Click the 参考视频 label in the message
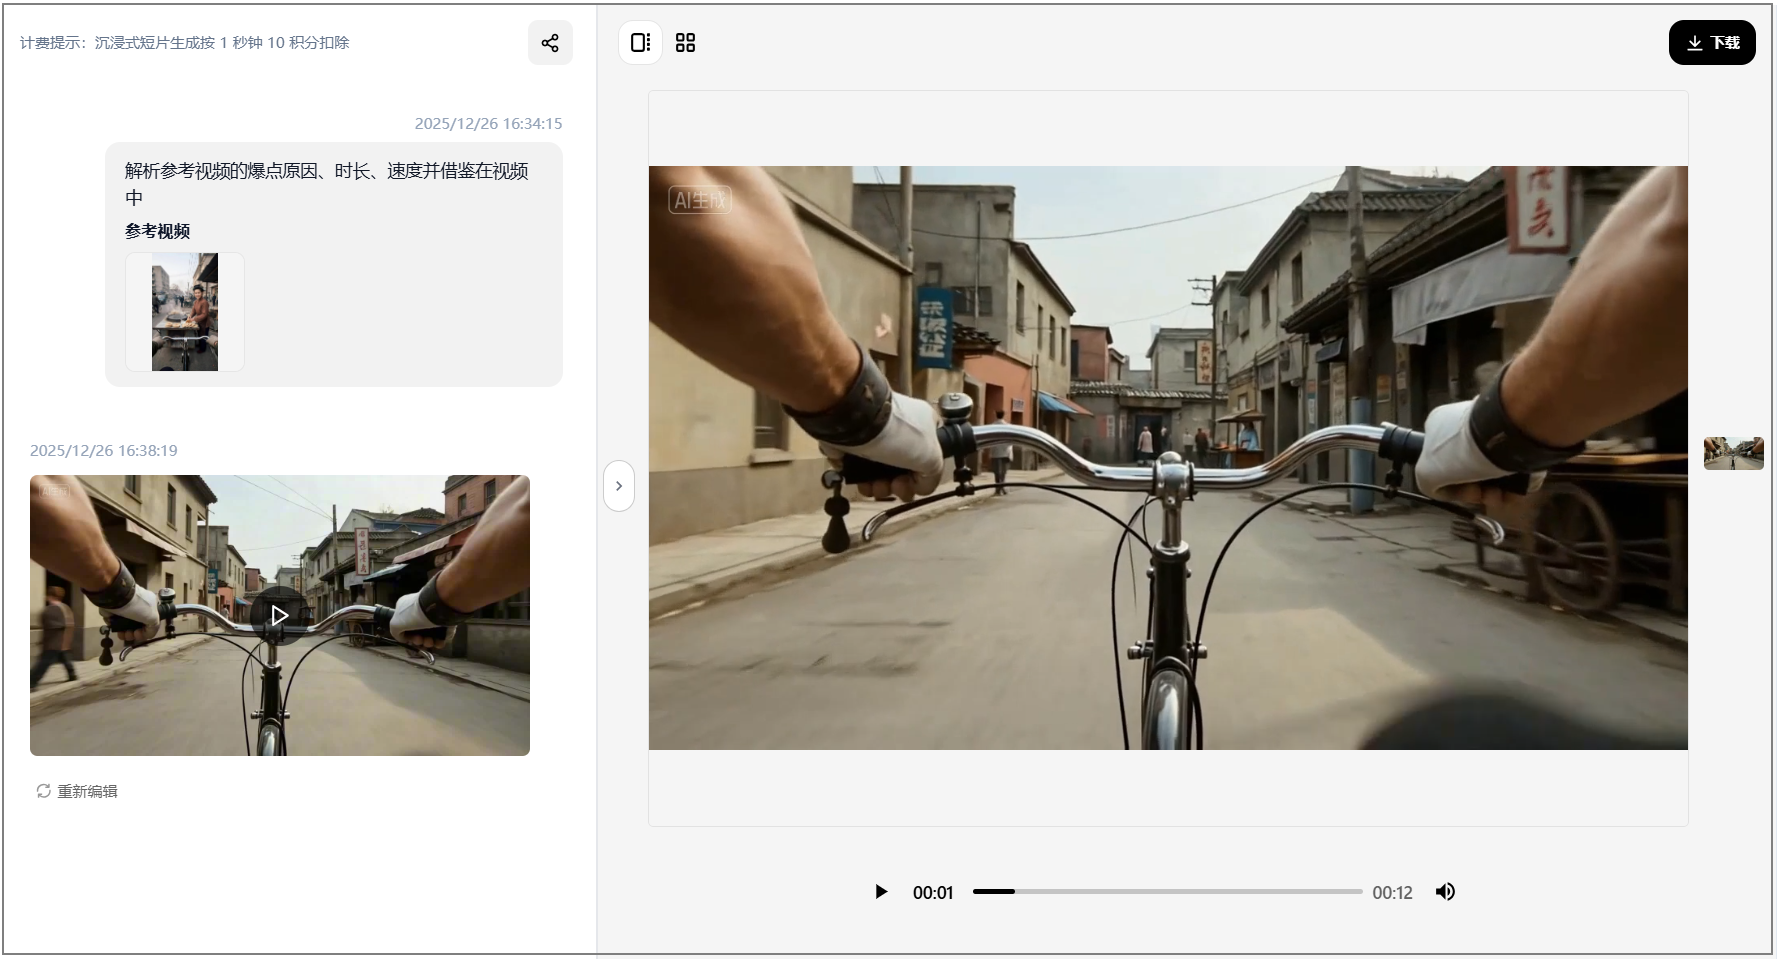The image size is (1777, 959). click(157, 231)
